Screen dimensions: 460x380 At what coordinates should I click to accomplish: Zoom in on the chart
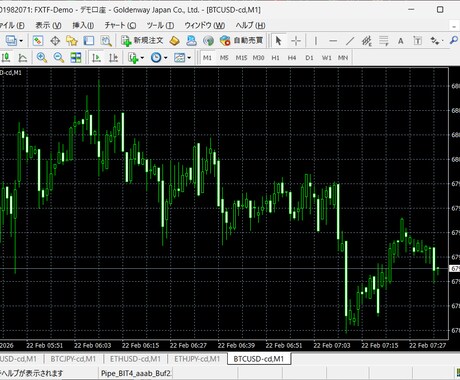[x=42, y=58]
